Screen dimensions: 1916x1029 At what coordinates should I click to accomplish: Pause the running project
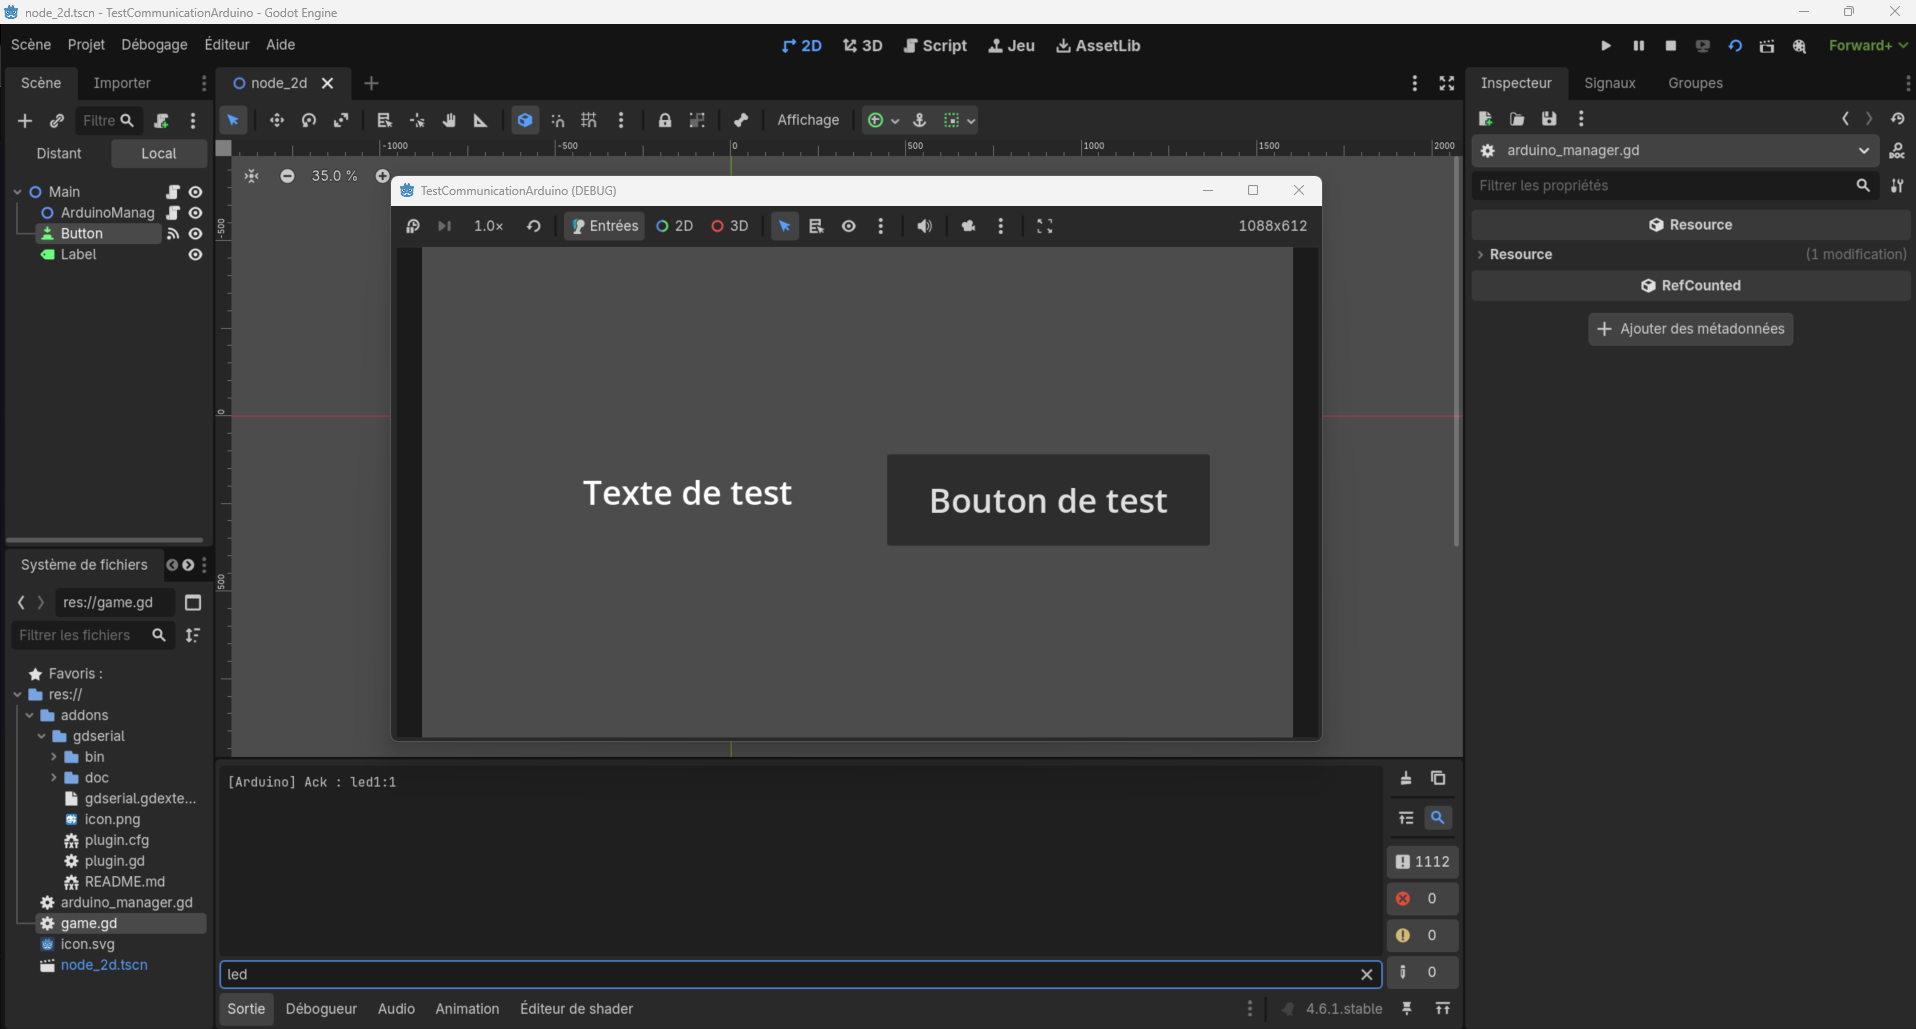(x=1638, y=45)
